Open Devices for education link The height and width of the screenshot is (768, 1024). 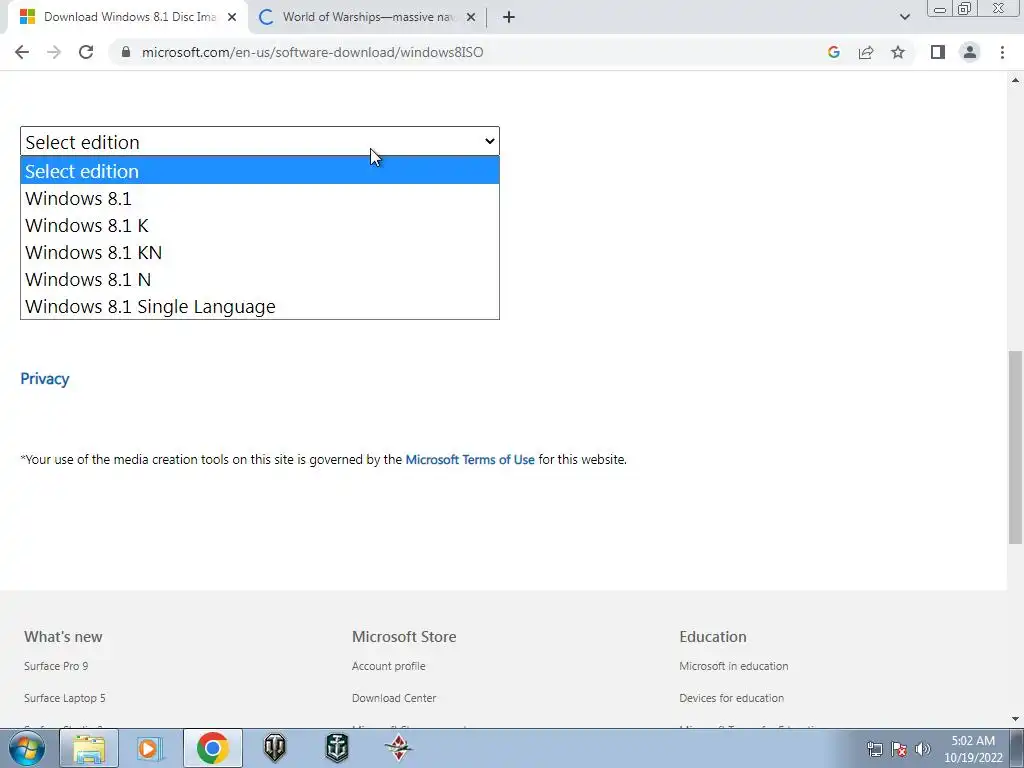tap(731, 698)
